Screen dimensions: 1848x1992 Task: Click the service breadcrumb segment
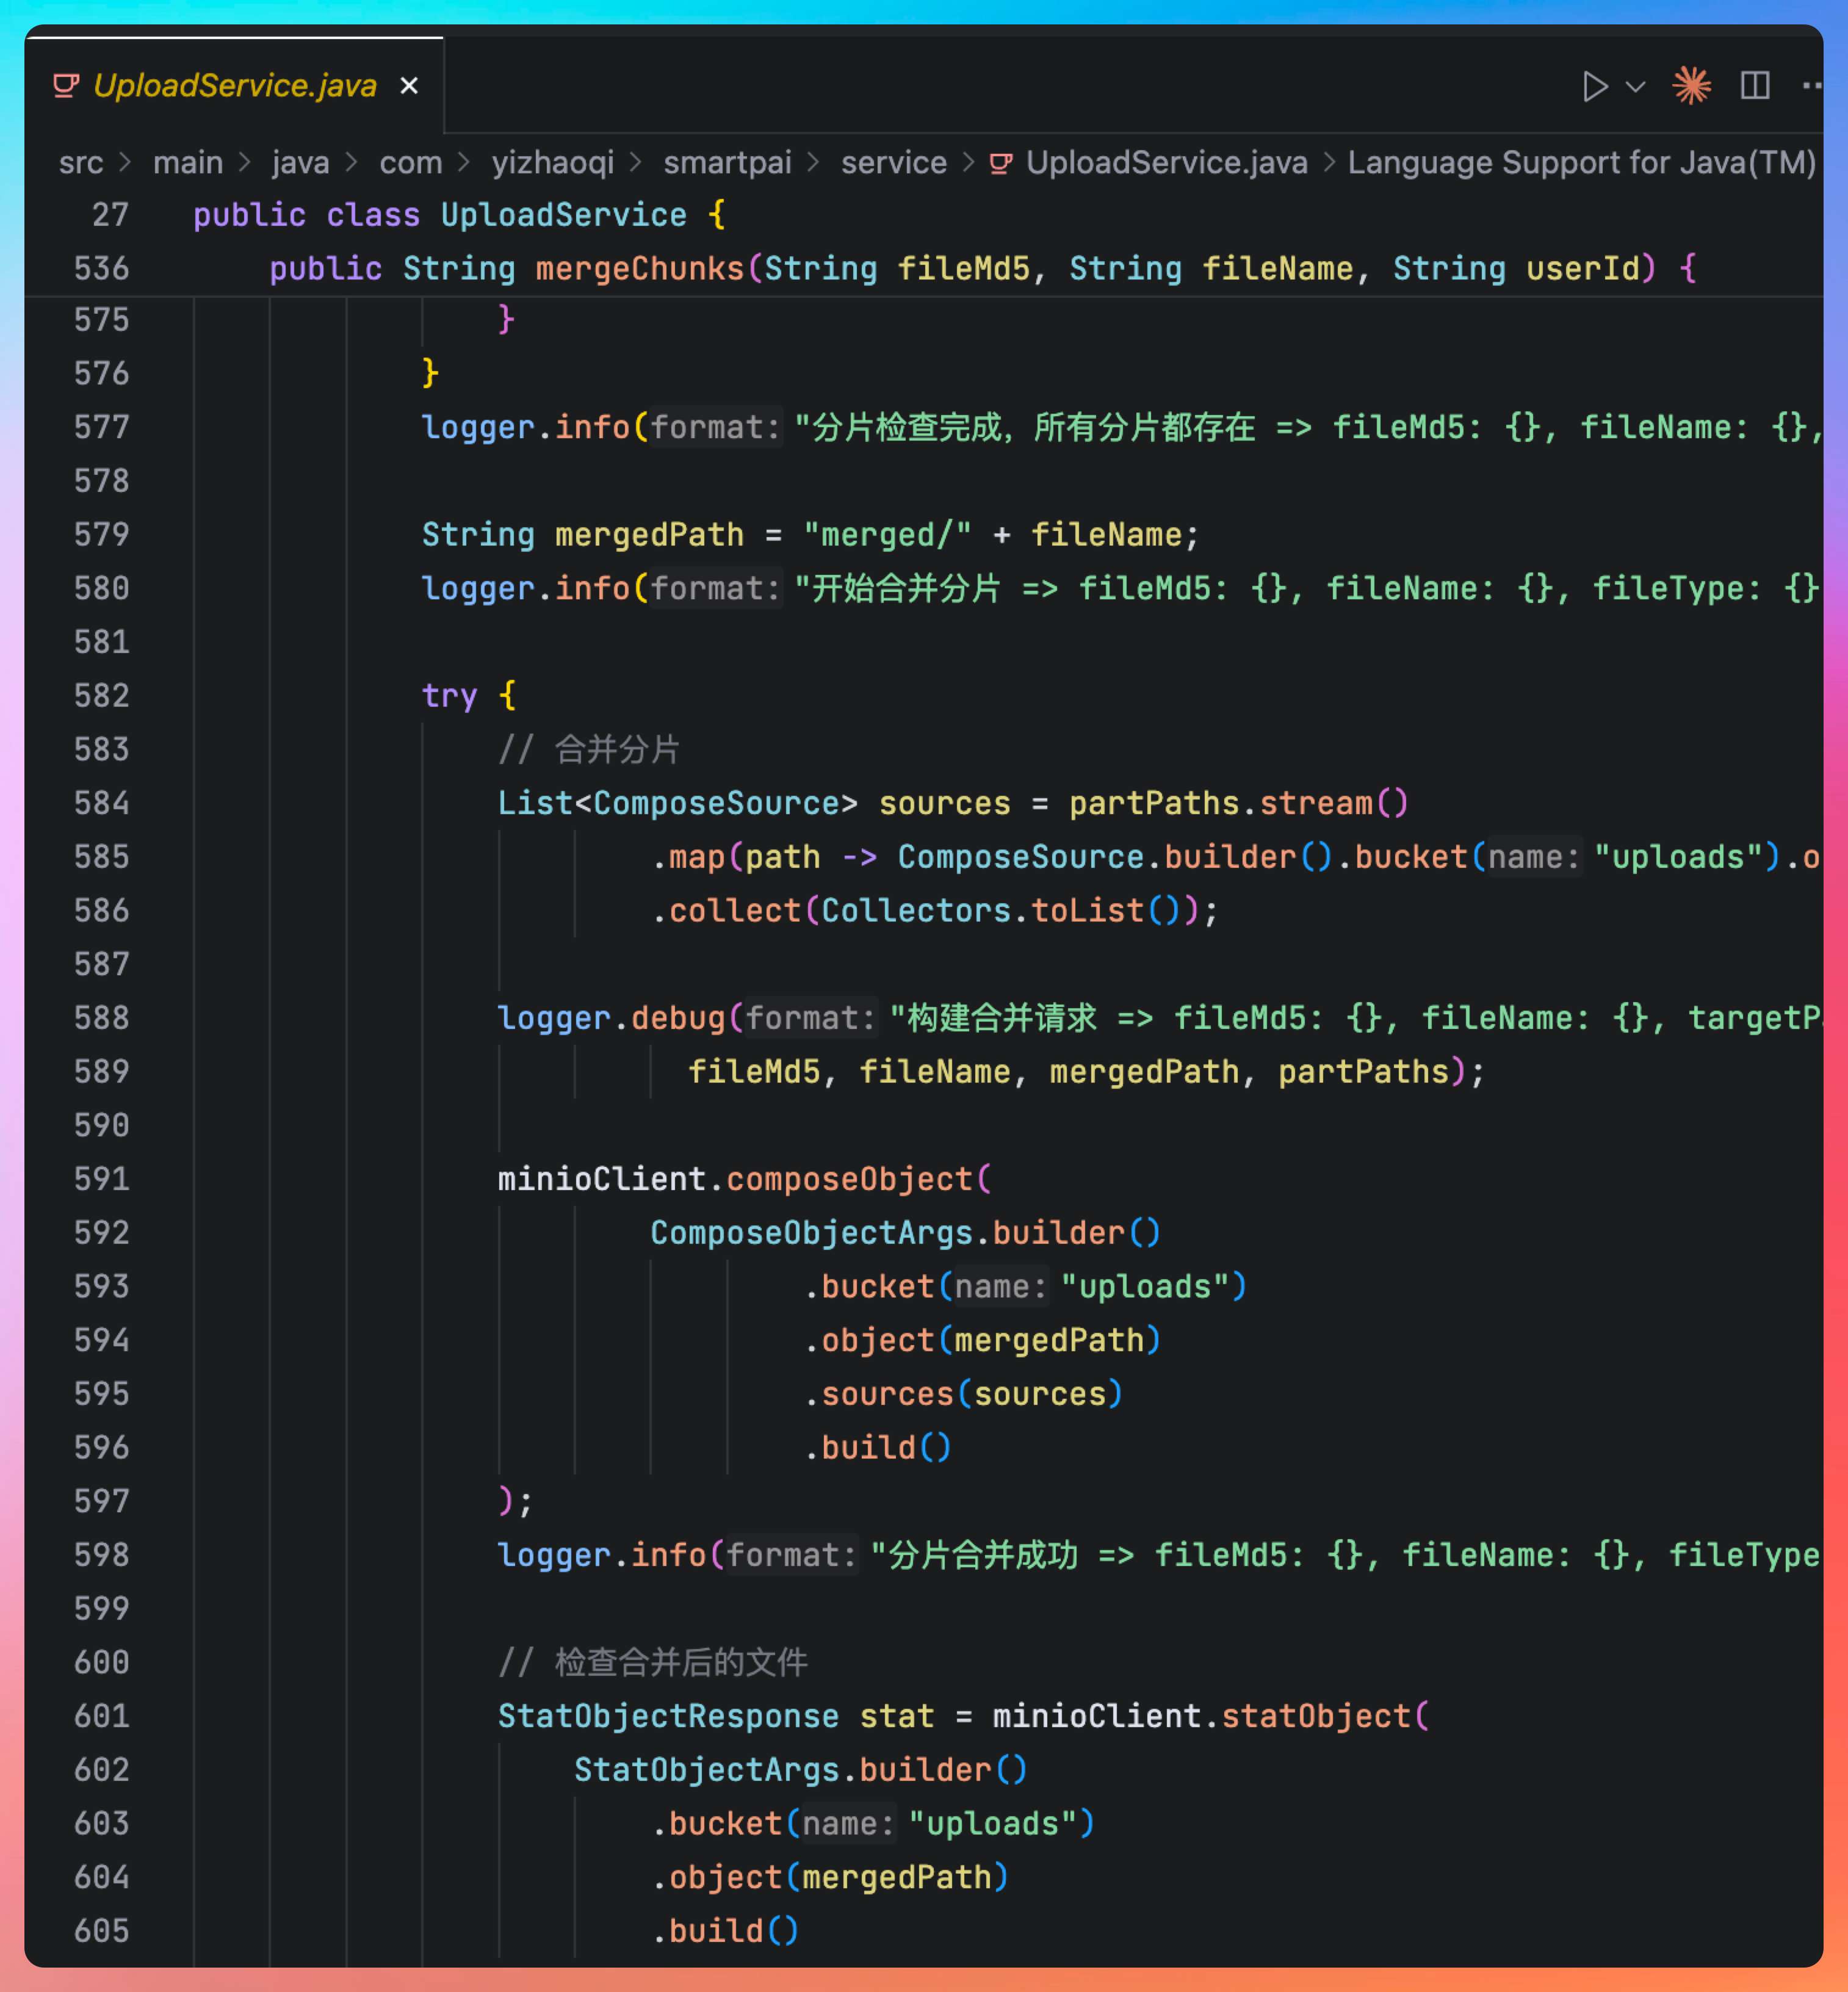tap(893, 163)
